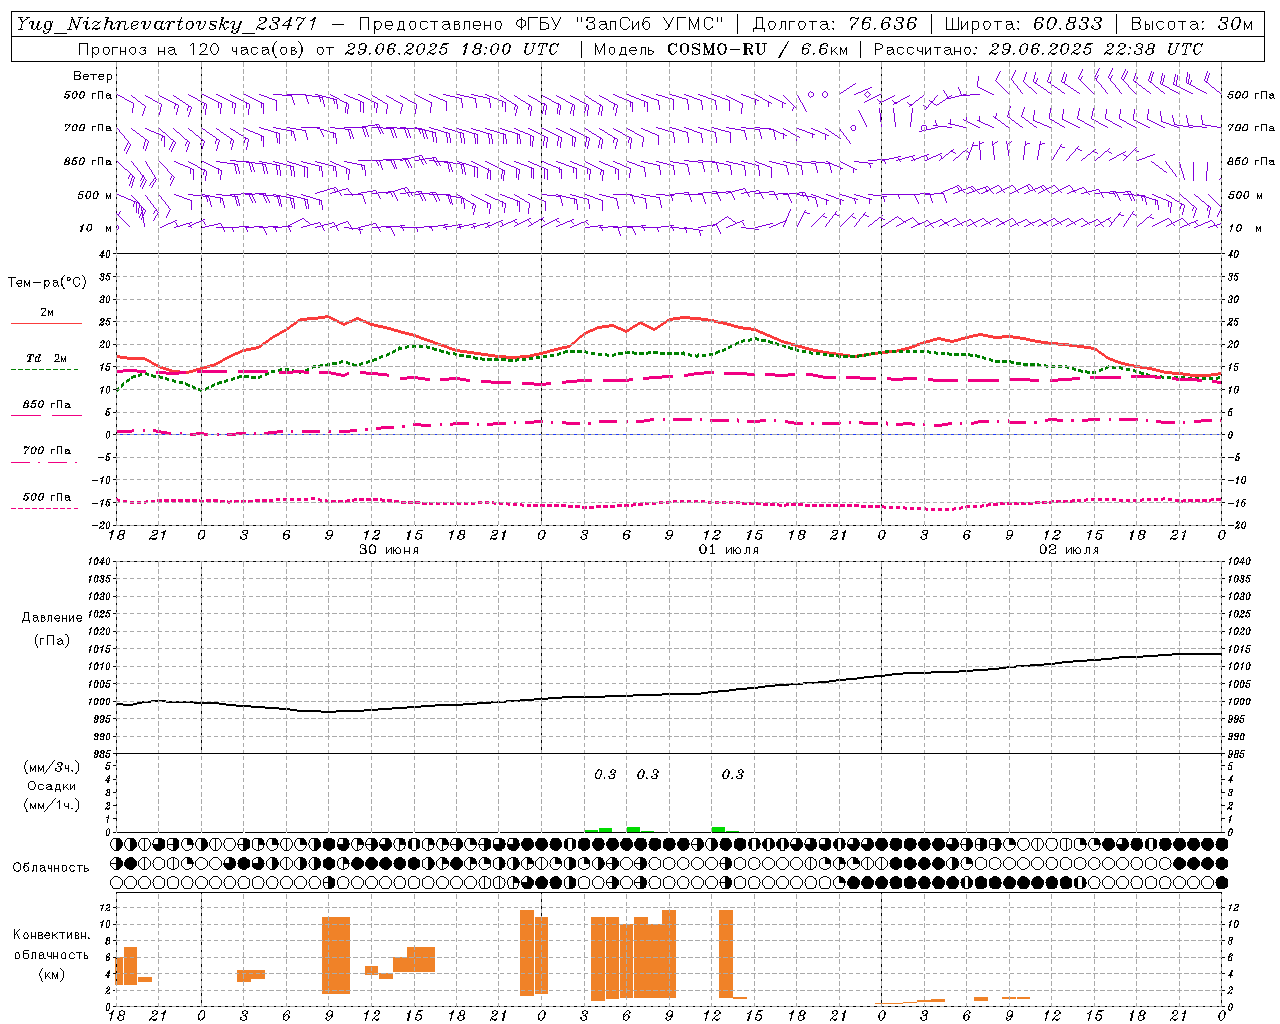
Task: Click the 'Td 2м' dew point legend entry
Action: [46, 358]
